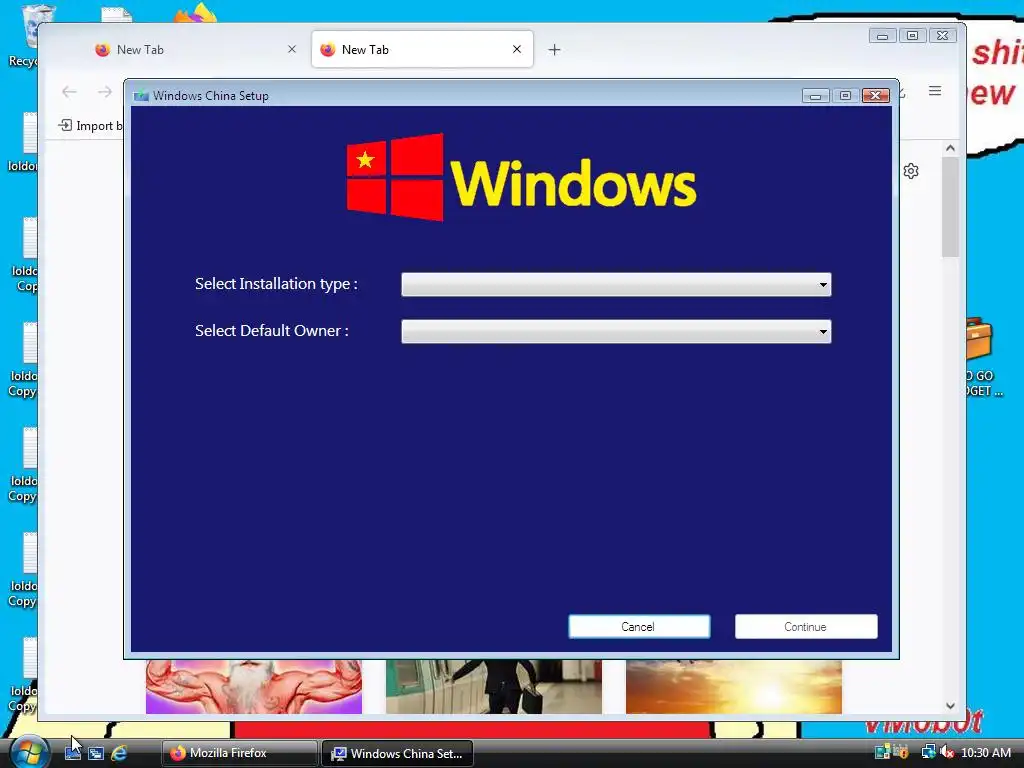Close the Firefox window
This screenshot has width=1024, height=768.
[942, 35]
